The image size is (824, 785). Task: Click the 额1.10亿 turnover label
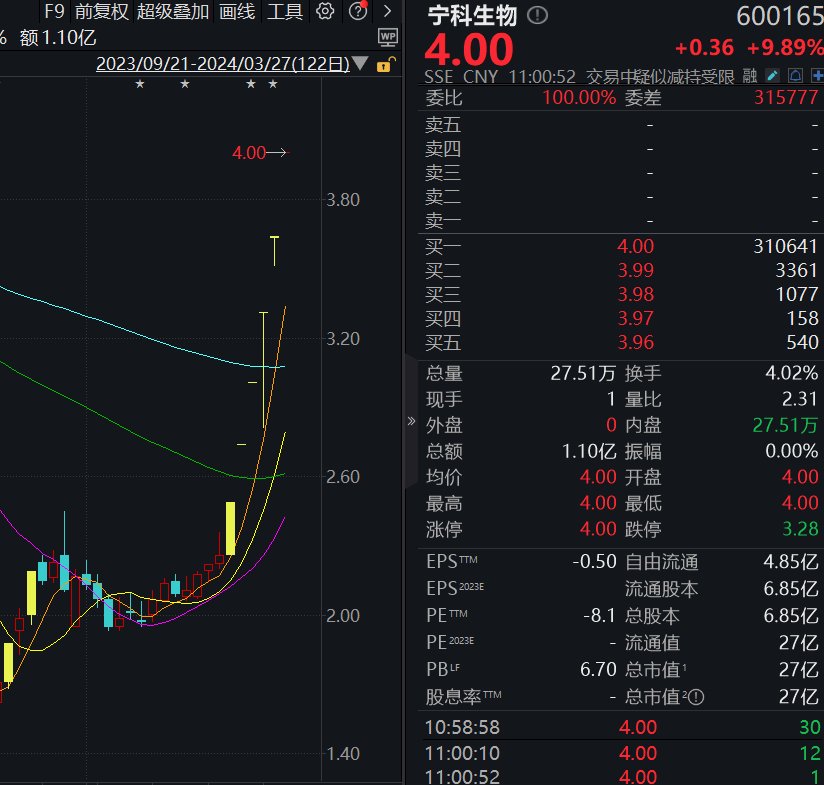(58, 38)
